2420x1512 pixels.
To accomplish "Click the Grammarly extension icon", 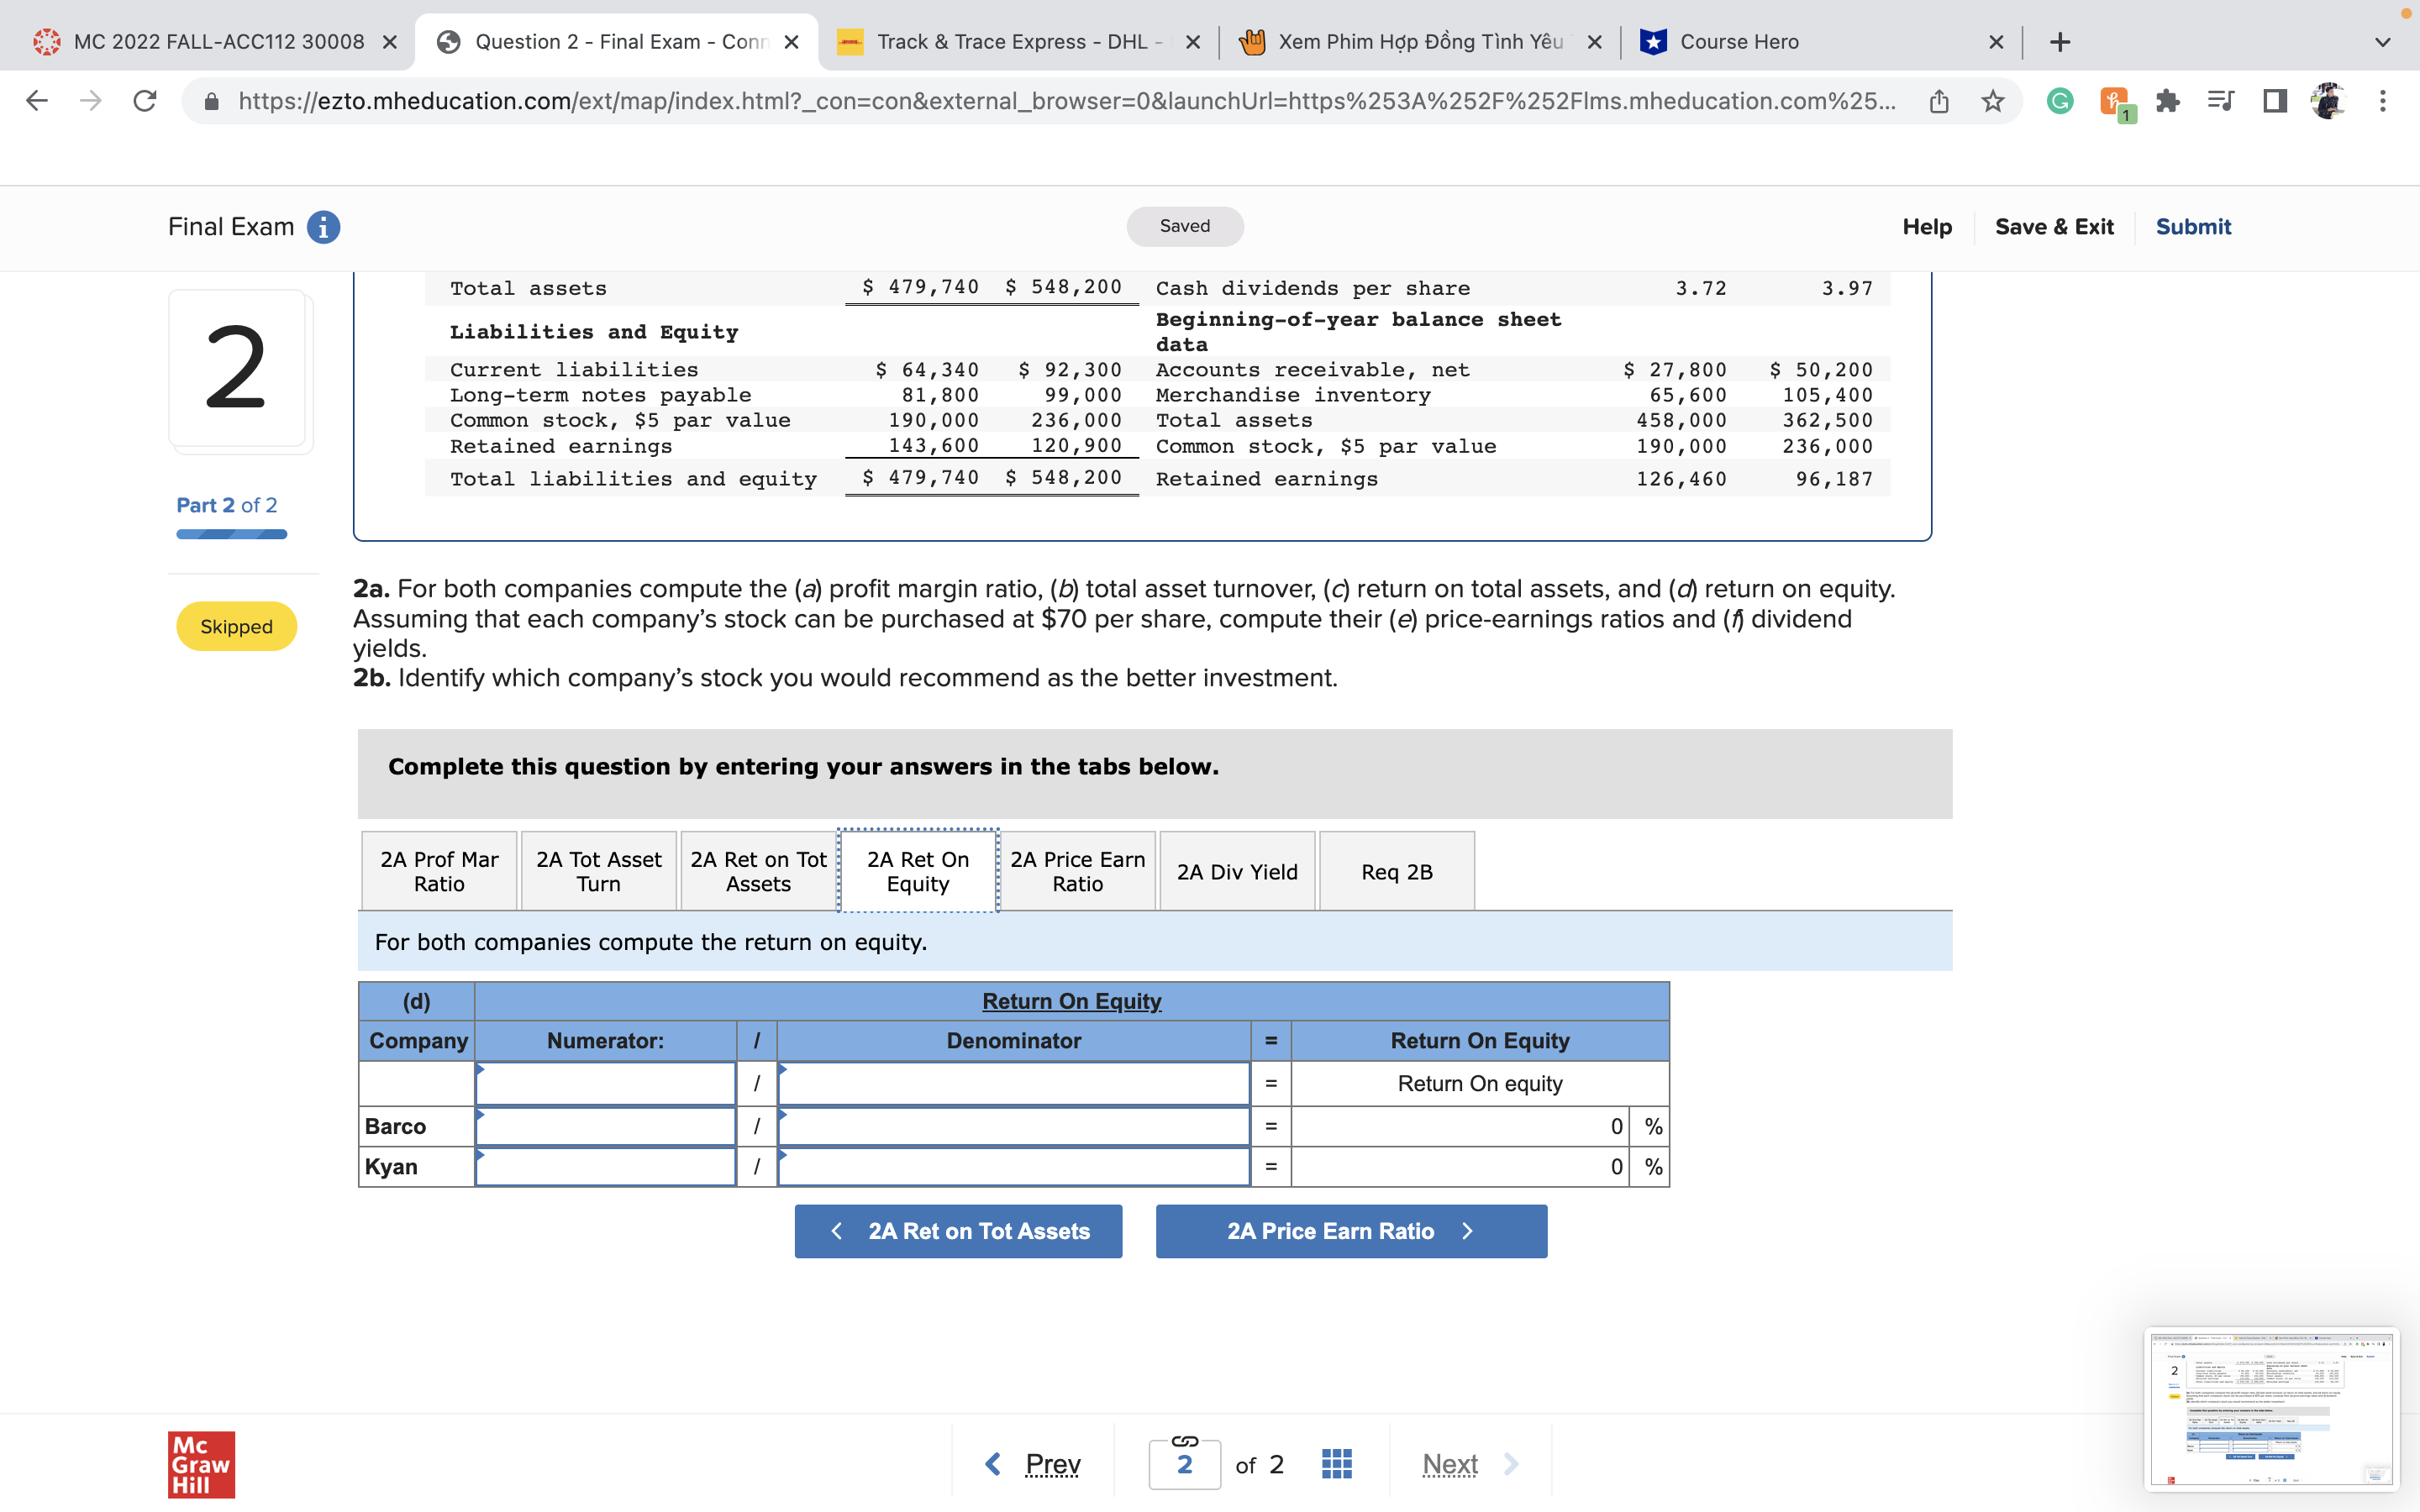I will 2059,101.
